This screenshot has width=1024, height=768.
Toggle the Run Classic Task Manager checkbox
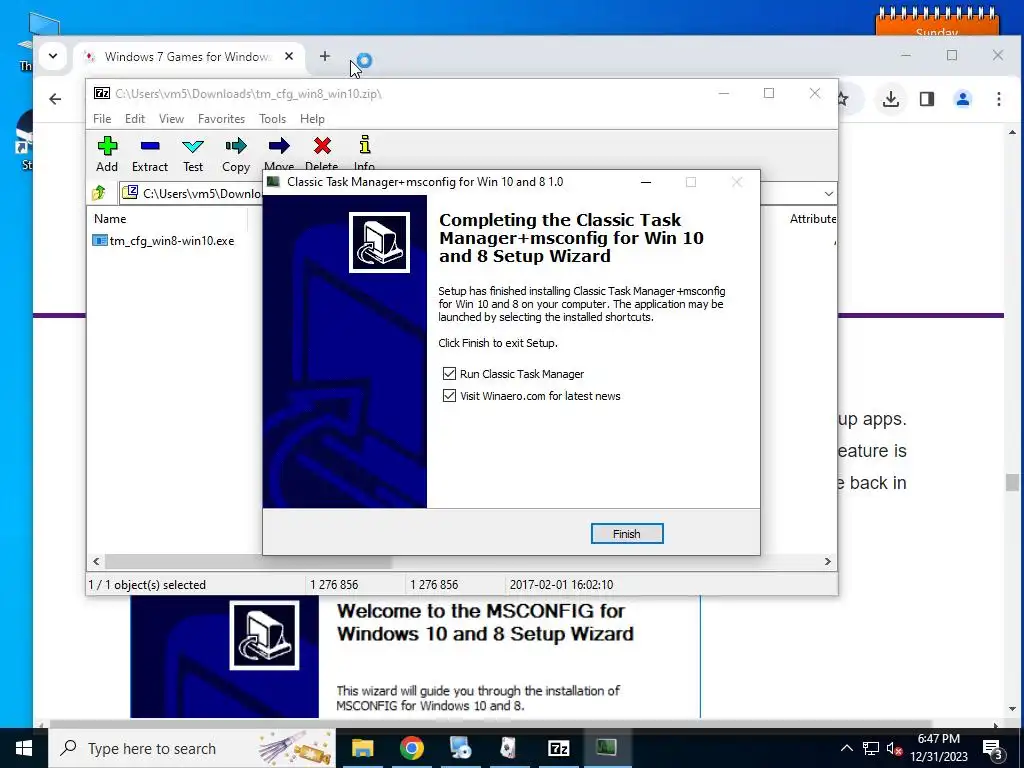coord(449,374)
